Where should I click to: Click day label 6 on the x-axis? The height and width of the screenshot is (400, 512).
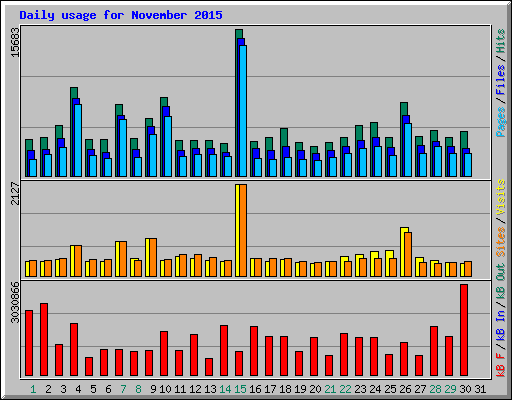tap(108, 389)
